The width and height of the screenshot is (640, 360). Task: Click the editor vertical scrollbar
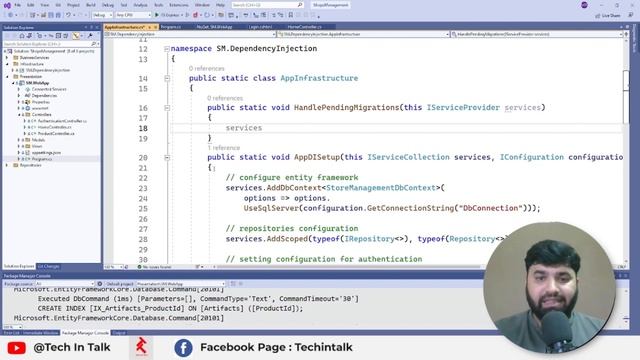point(626,151)
